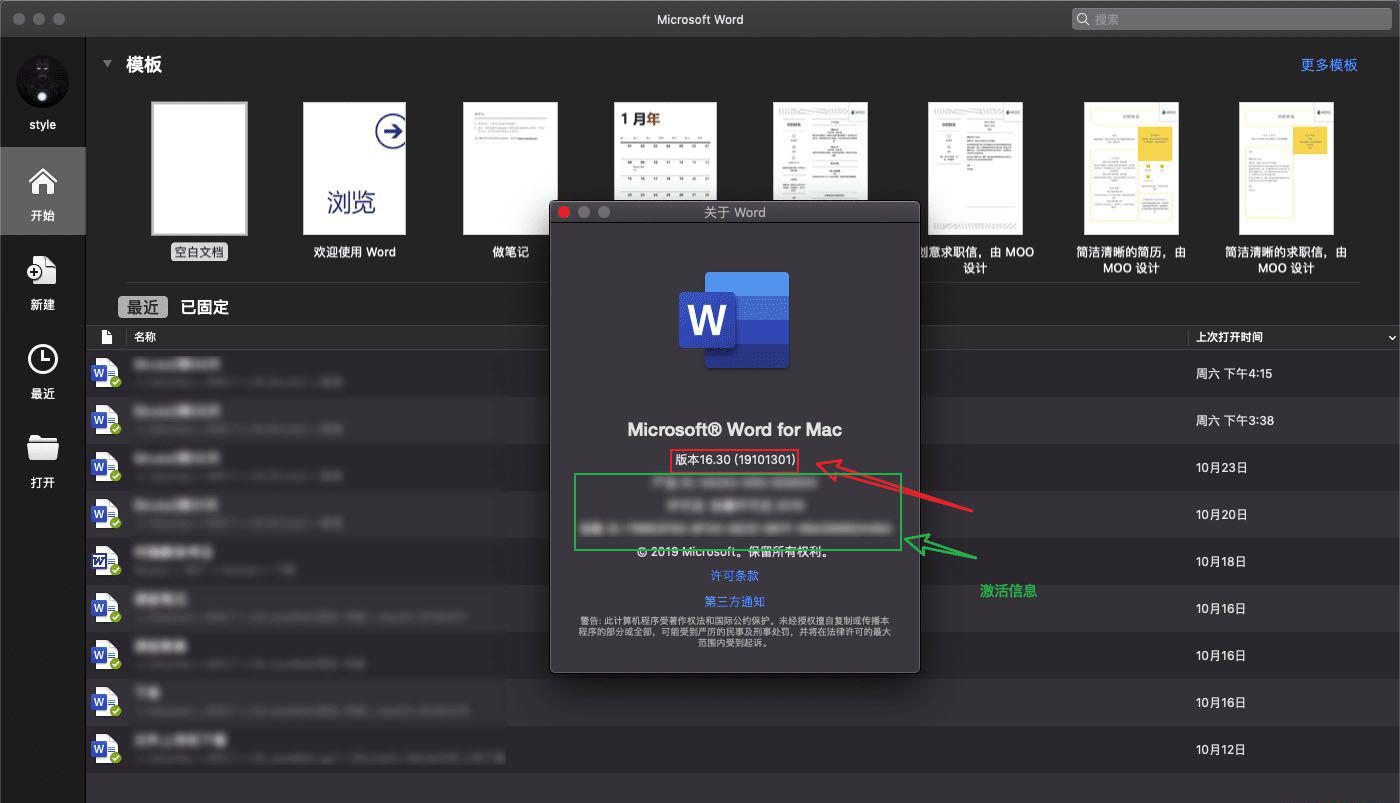Viewport: 1400px width, 803px height.
Task: Open the 上次打开时间 sort dropdown arrow
Action: [x=1392, y=338]
